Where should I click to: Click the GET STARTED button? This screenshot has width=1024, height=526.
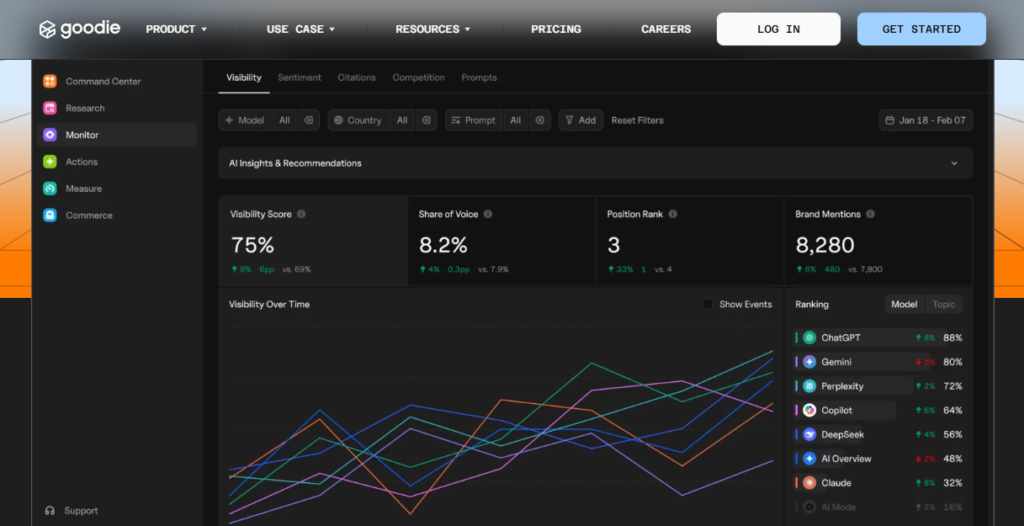tap(921, 29)
